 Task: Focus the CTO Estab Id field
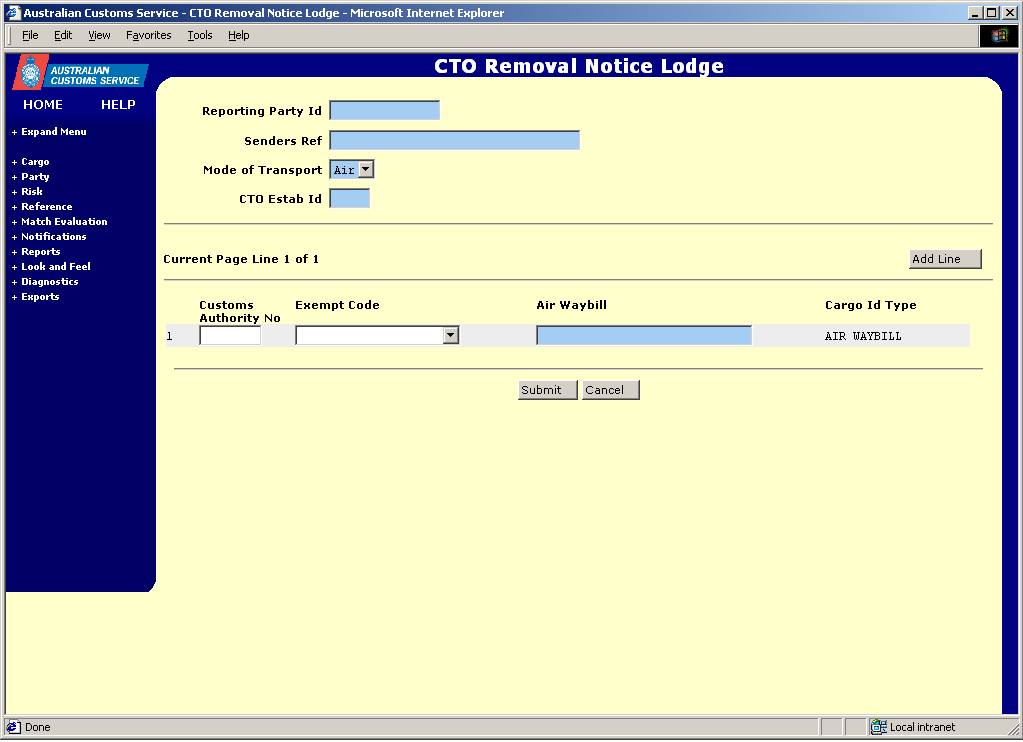pyautogui.click(x=350, y=198)
